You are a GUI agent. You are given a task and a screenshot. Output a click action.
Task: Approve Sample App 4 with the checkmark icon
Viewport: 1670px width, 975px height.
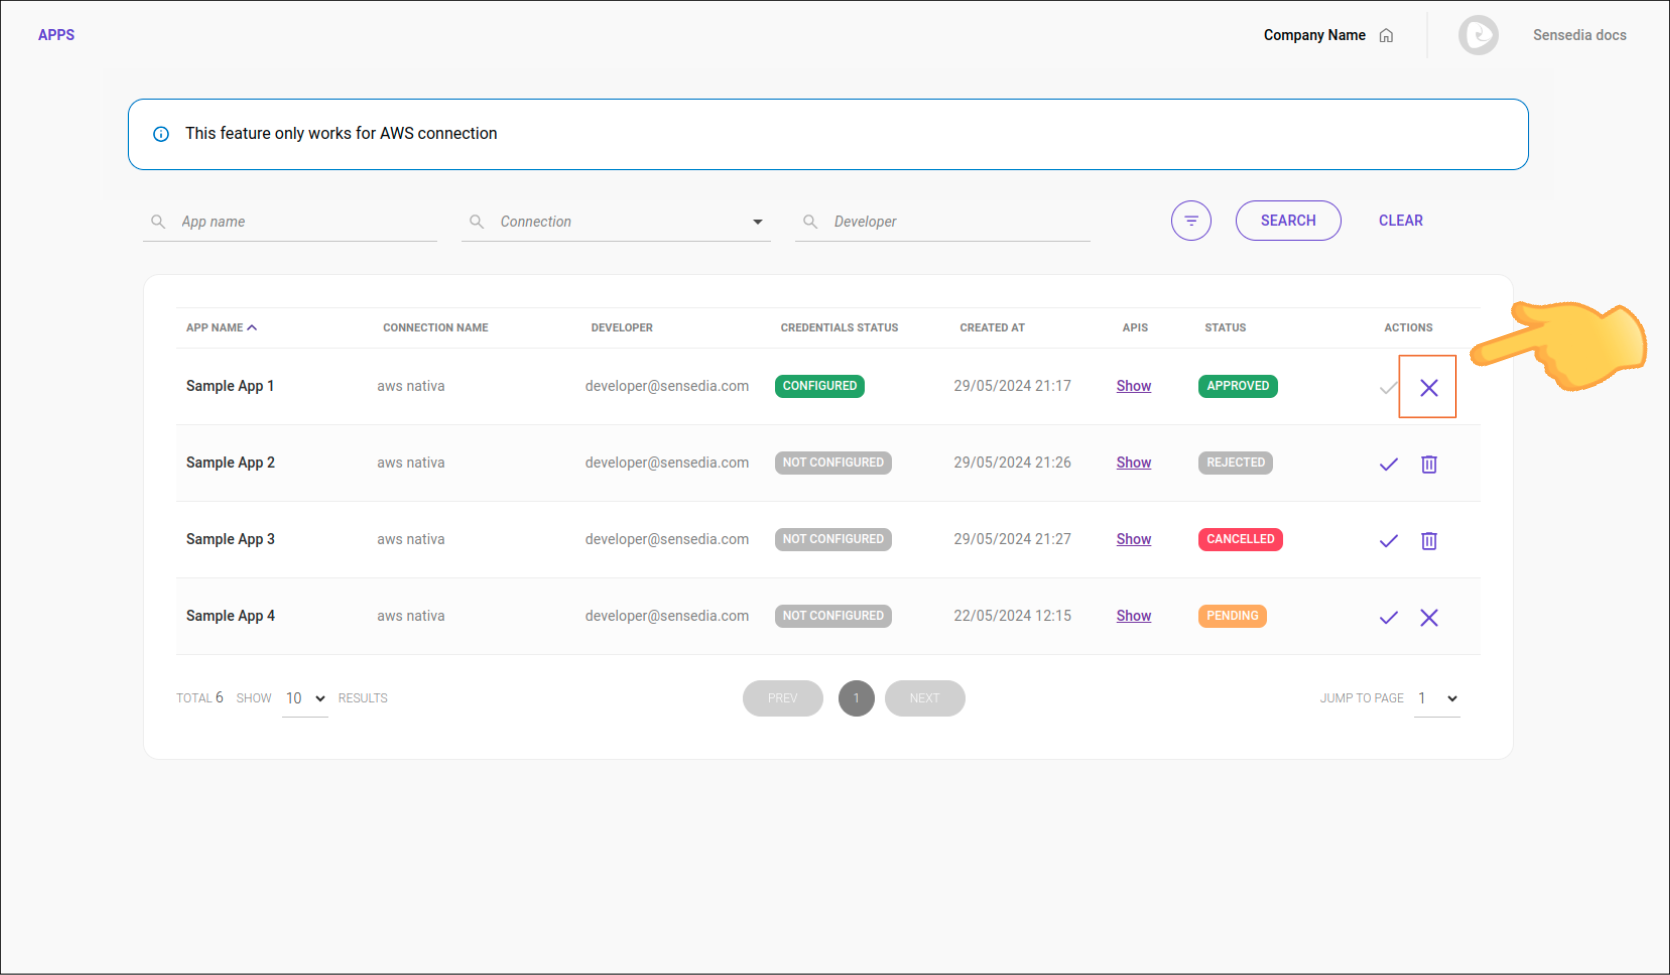tap(1388, 617)
